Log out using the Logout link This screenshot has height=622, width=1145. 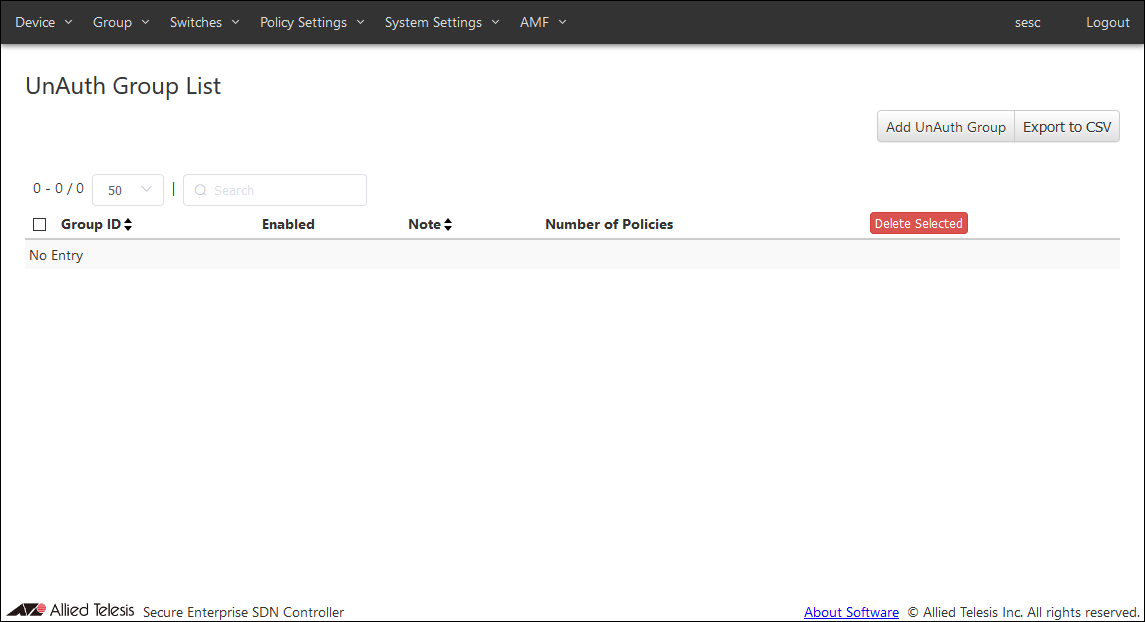click(1107, 22)
